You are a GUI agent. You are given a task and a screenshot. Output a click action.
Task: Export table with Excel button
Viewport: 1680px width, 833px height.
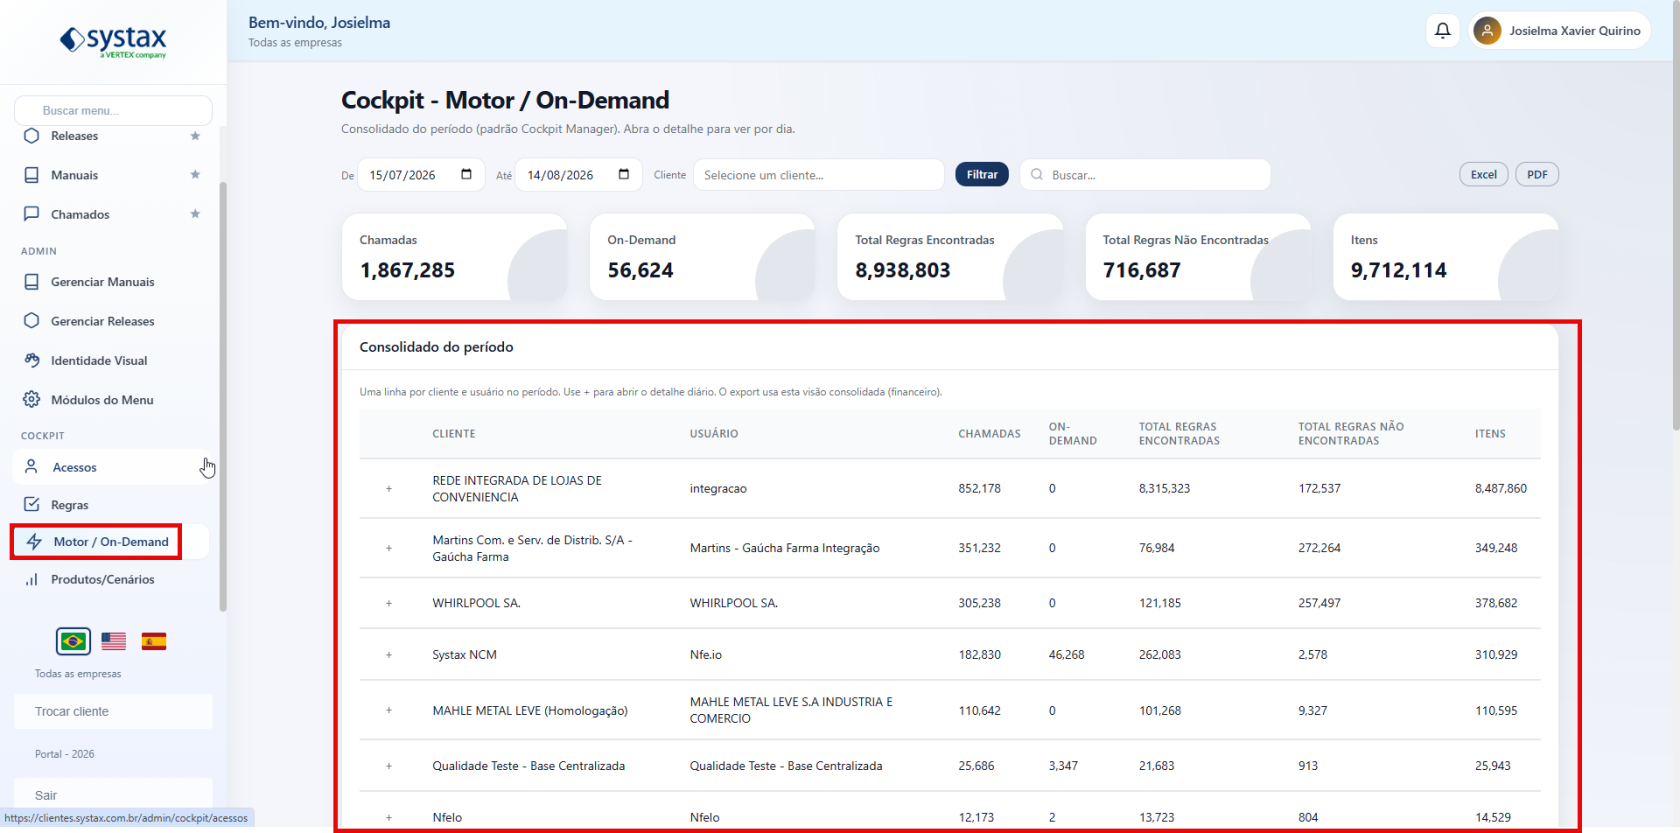point(1484,174)
